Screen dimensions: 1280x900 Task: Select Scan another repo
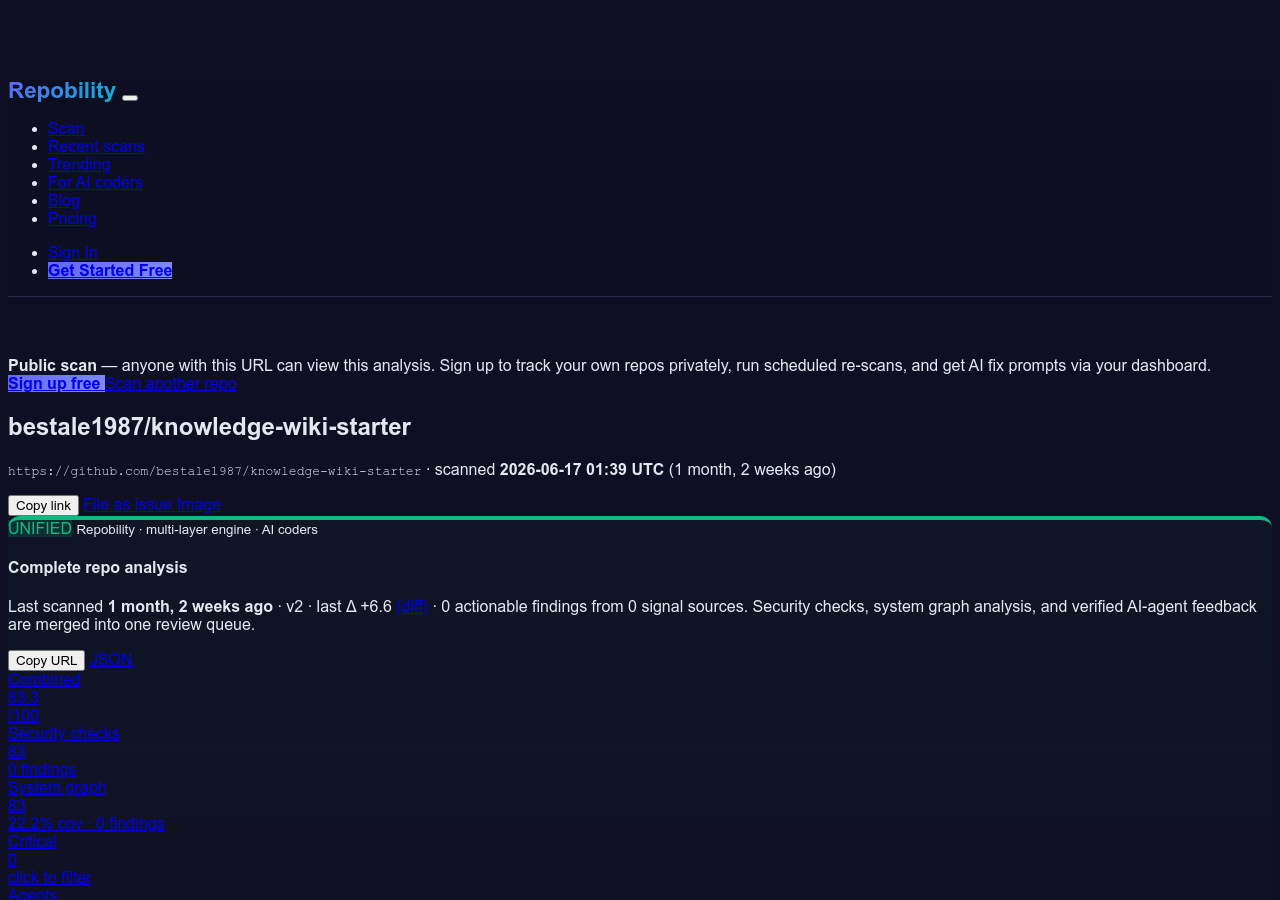click(171, 383)
